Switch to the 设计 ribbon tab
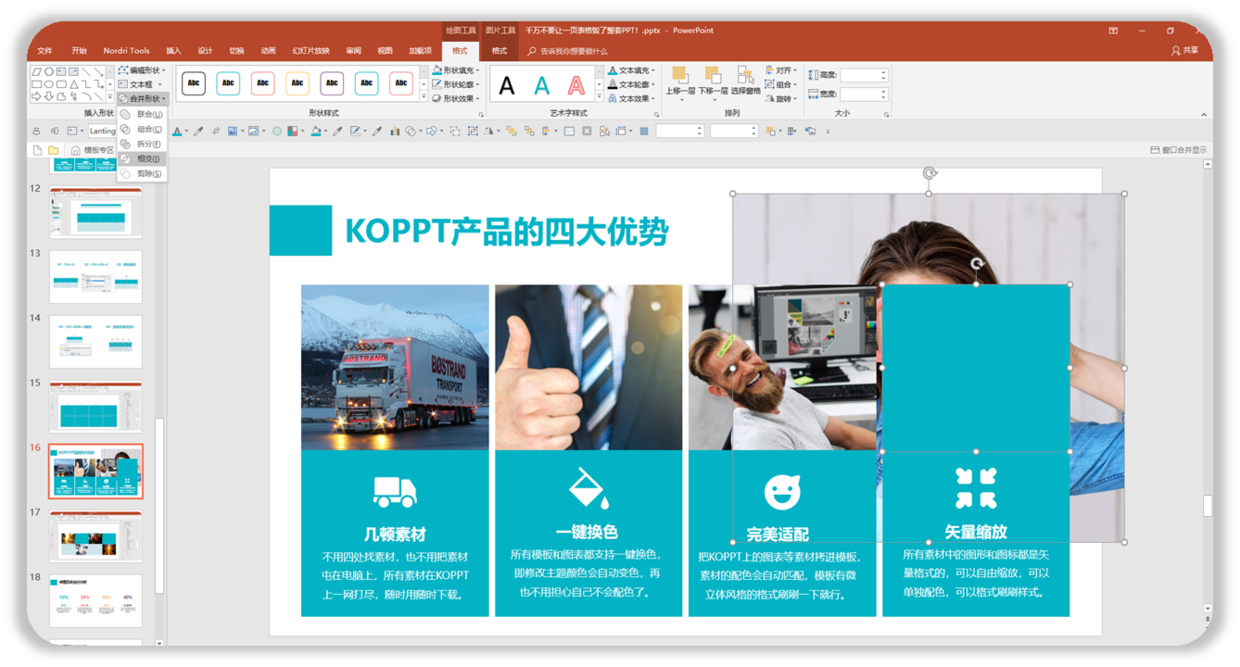 tap(205, 51)
